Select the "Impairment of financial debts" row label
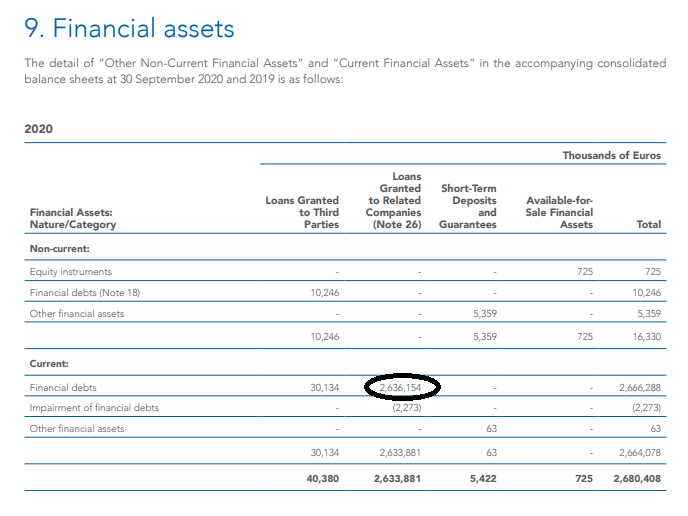The image size is (688, 516). tap(94, 408)
